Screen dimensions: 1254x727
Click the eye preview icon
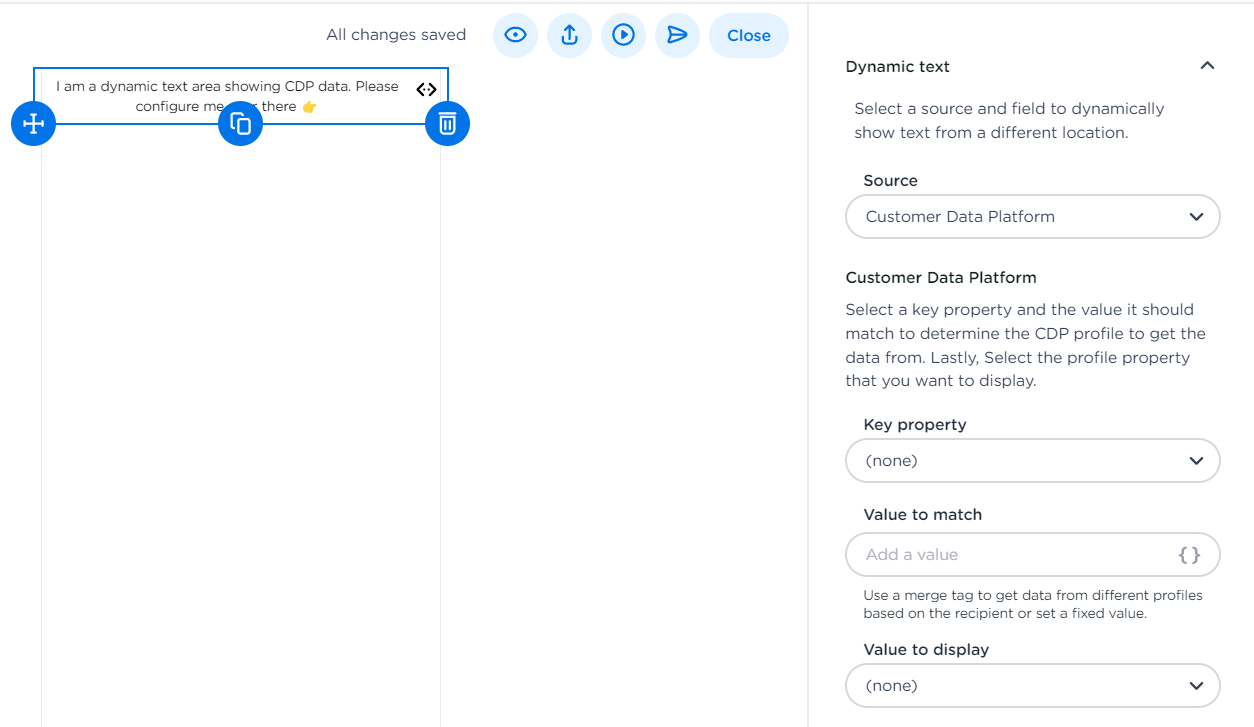click(515, 35)
